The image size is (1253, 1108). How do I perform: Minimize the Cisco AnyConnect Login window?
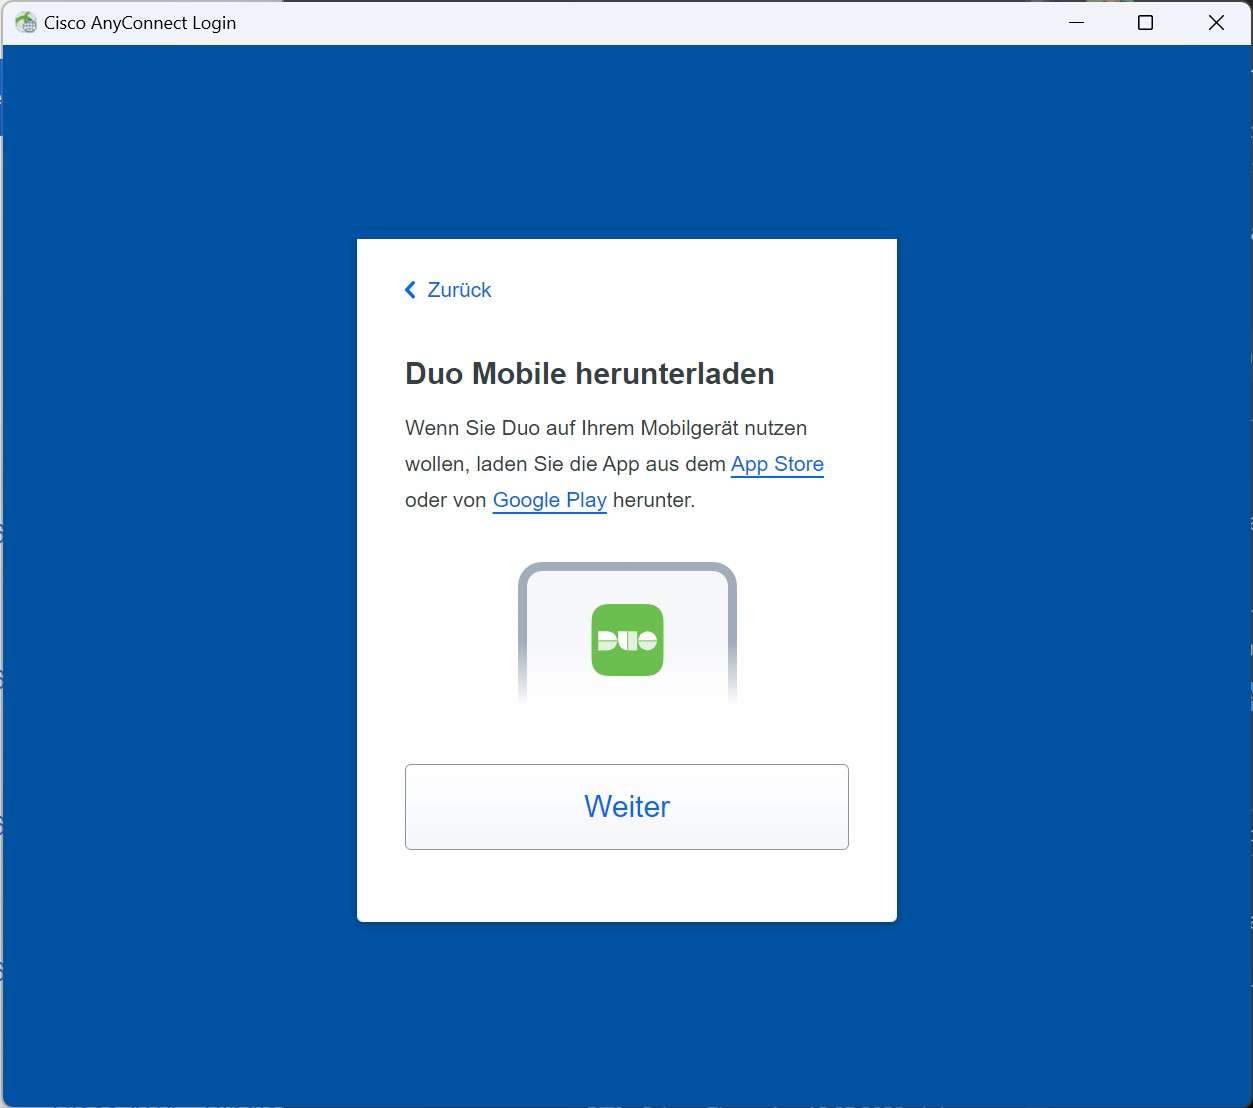point(1077,22)
